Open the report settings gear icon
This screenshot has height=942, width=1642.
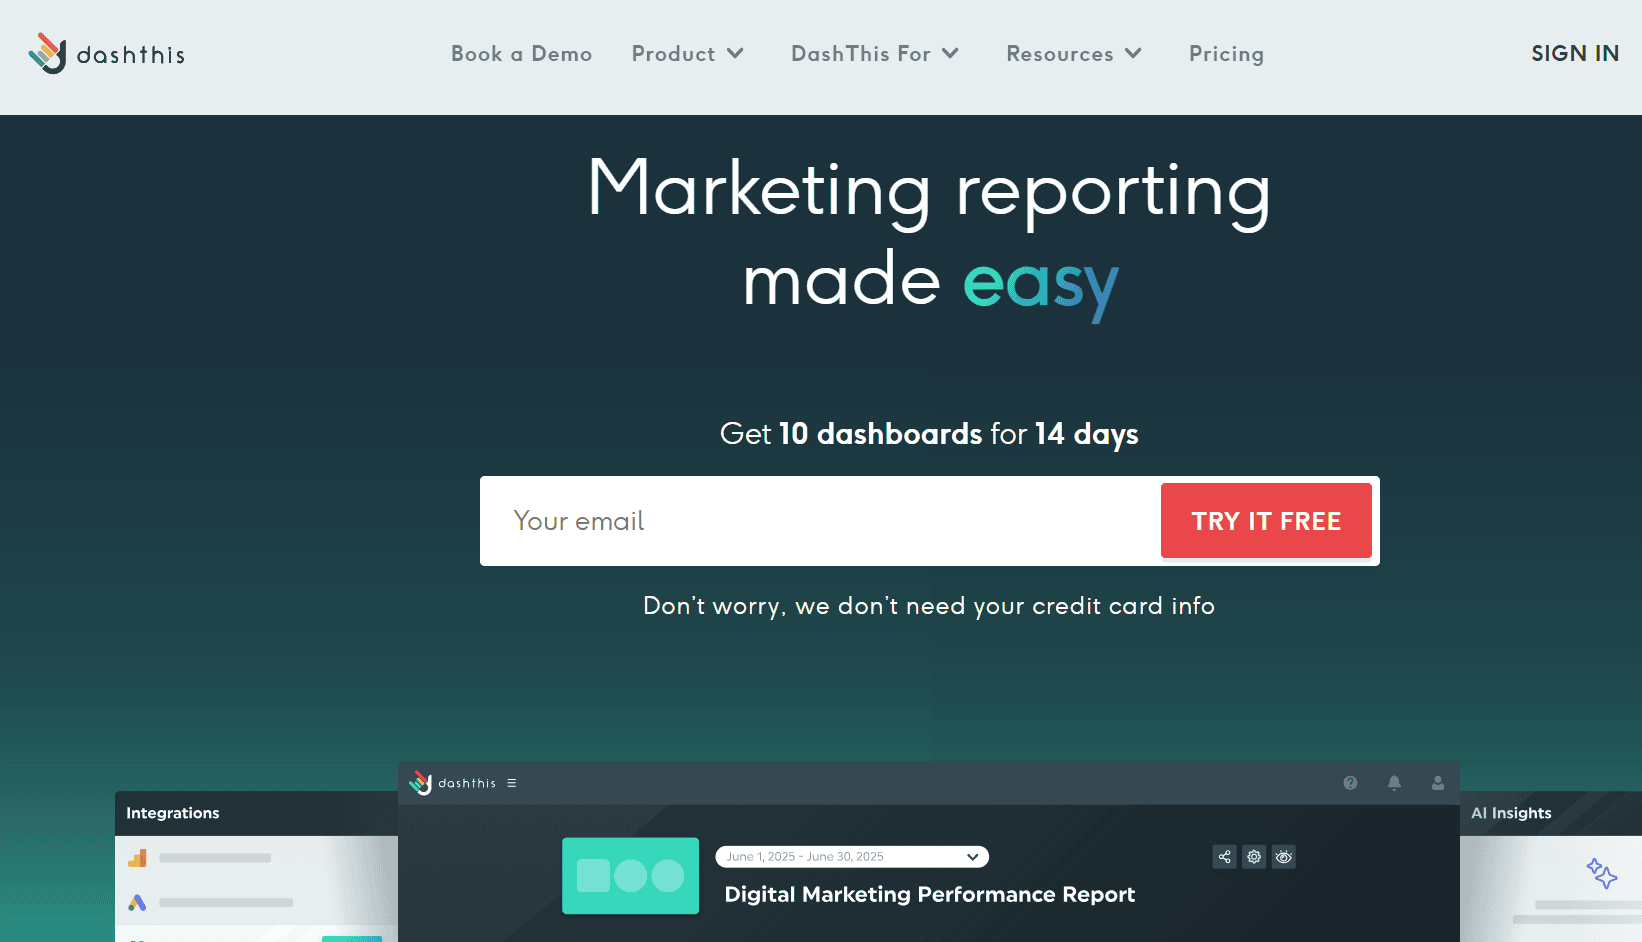click(1254, 857)
